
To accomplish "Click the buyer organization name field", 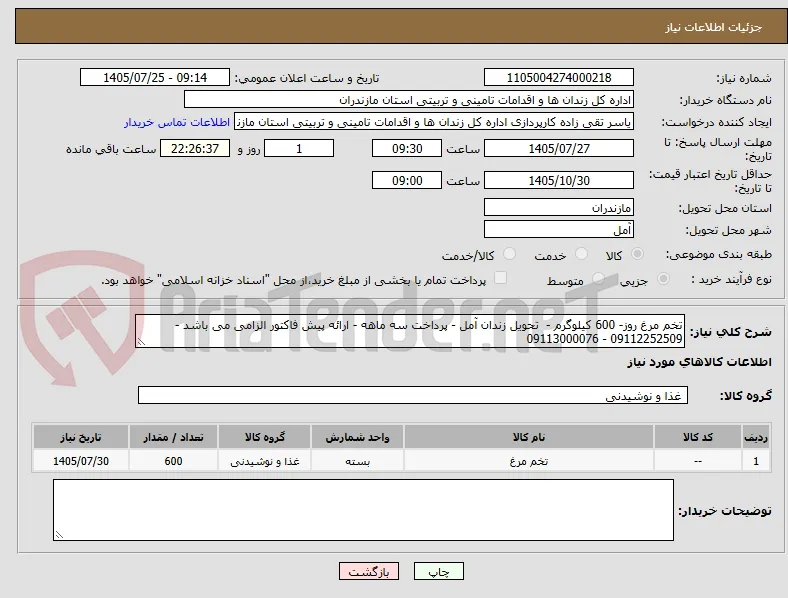I will [x=409, y=99].
